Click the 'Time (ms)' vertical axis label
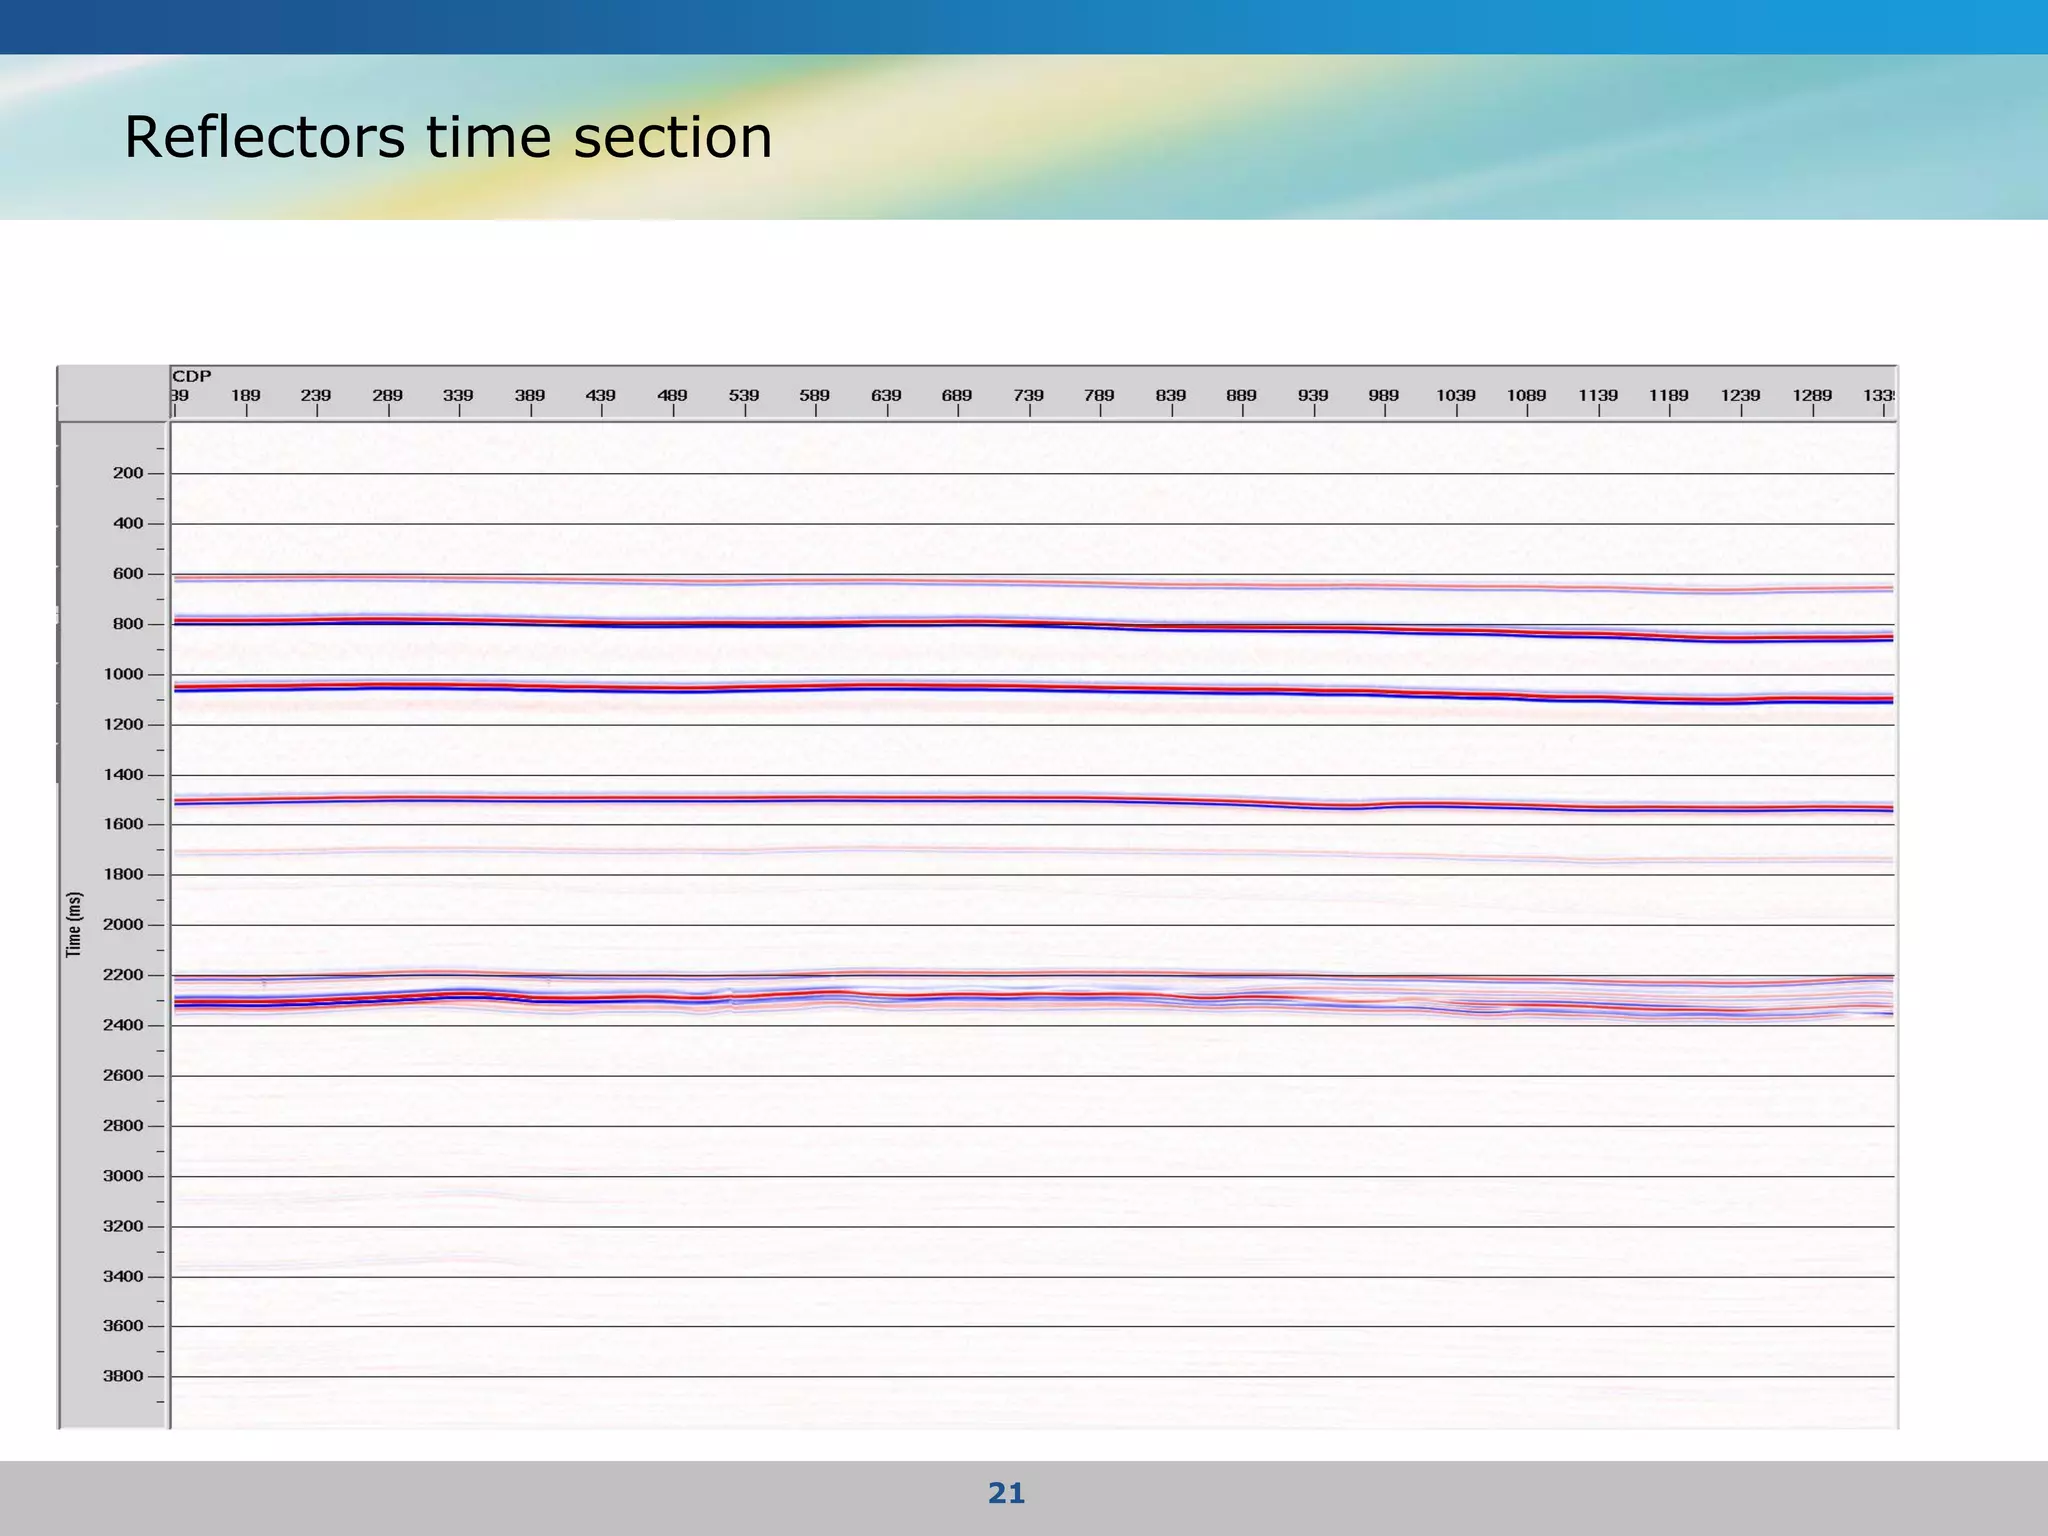Screen dimensions: 2048x1536 pyautogui.click(x=74, y=924)
